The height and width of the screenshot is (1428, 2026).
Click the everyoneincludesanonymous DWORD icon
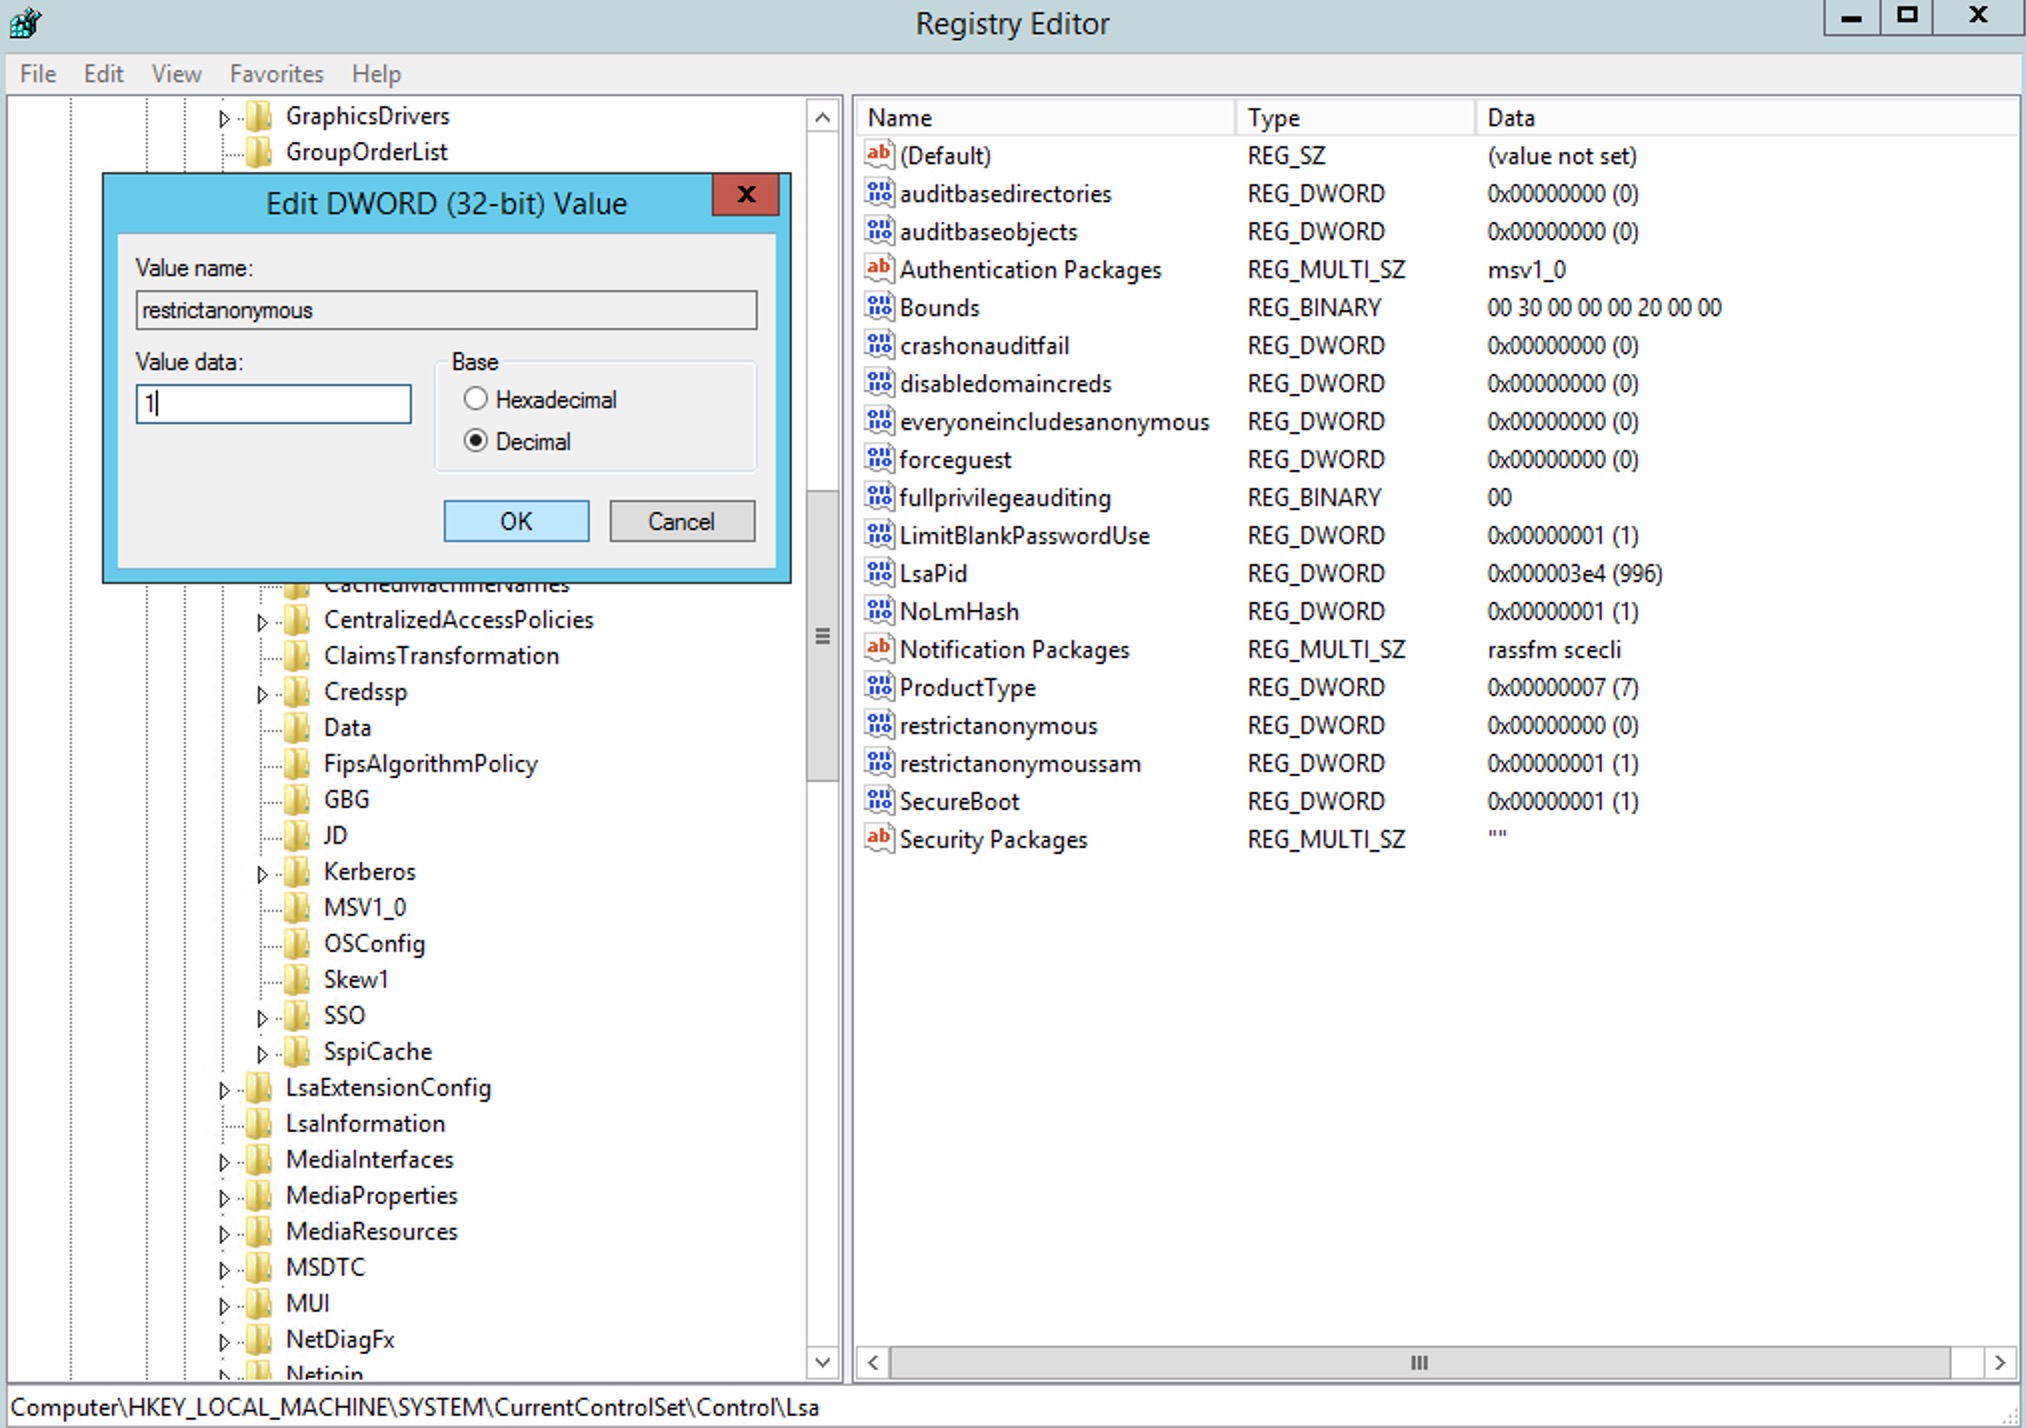pyautogui.click(x=879, y=421)
